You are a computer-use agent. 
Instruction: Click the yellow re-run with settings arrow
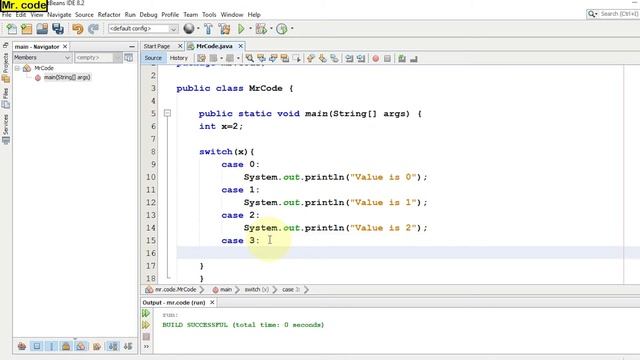[146, 325]
